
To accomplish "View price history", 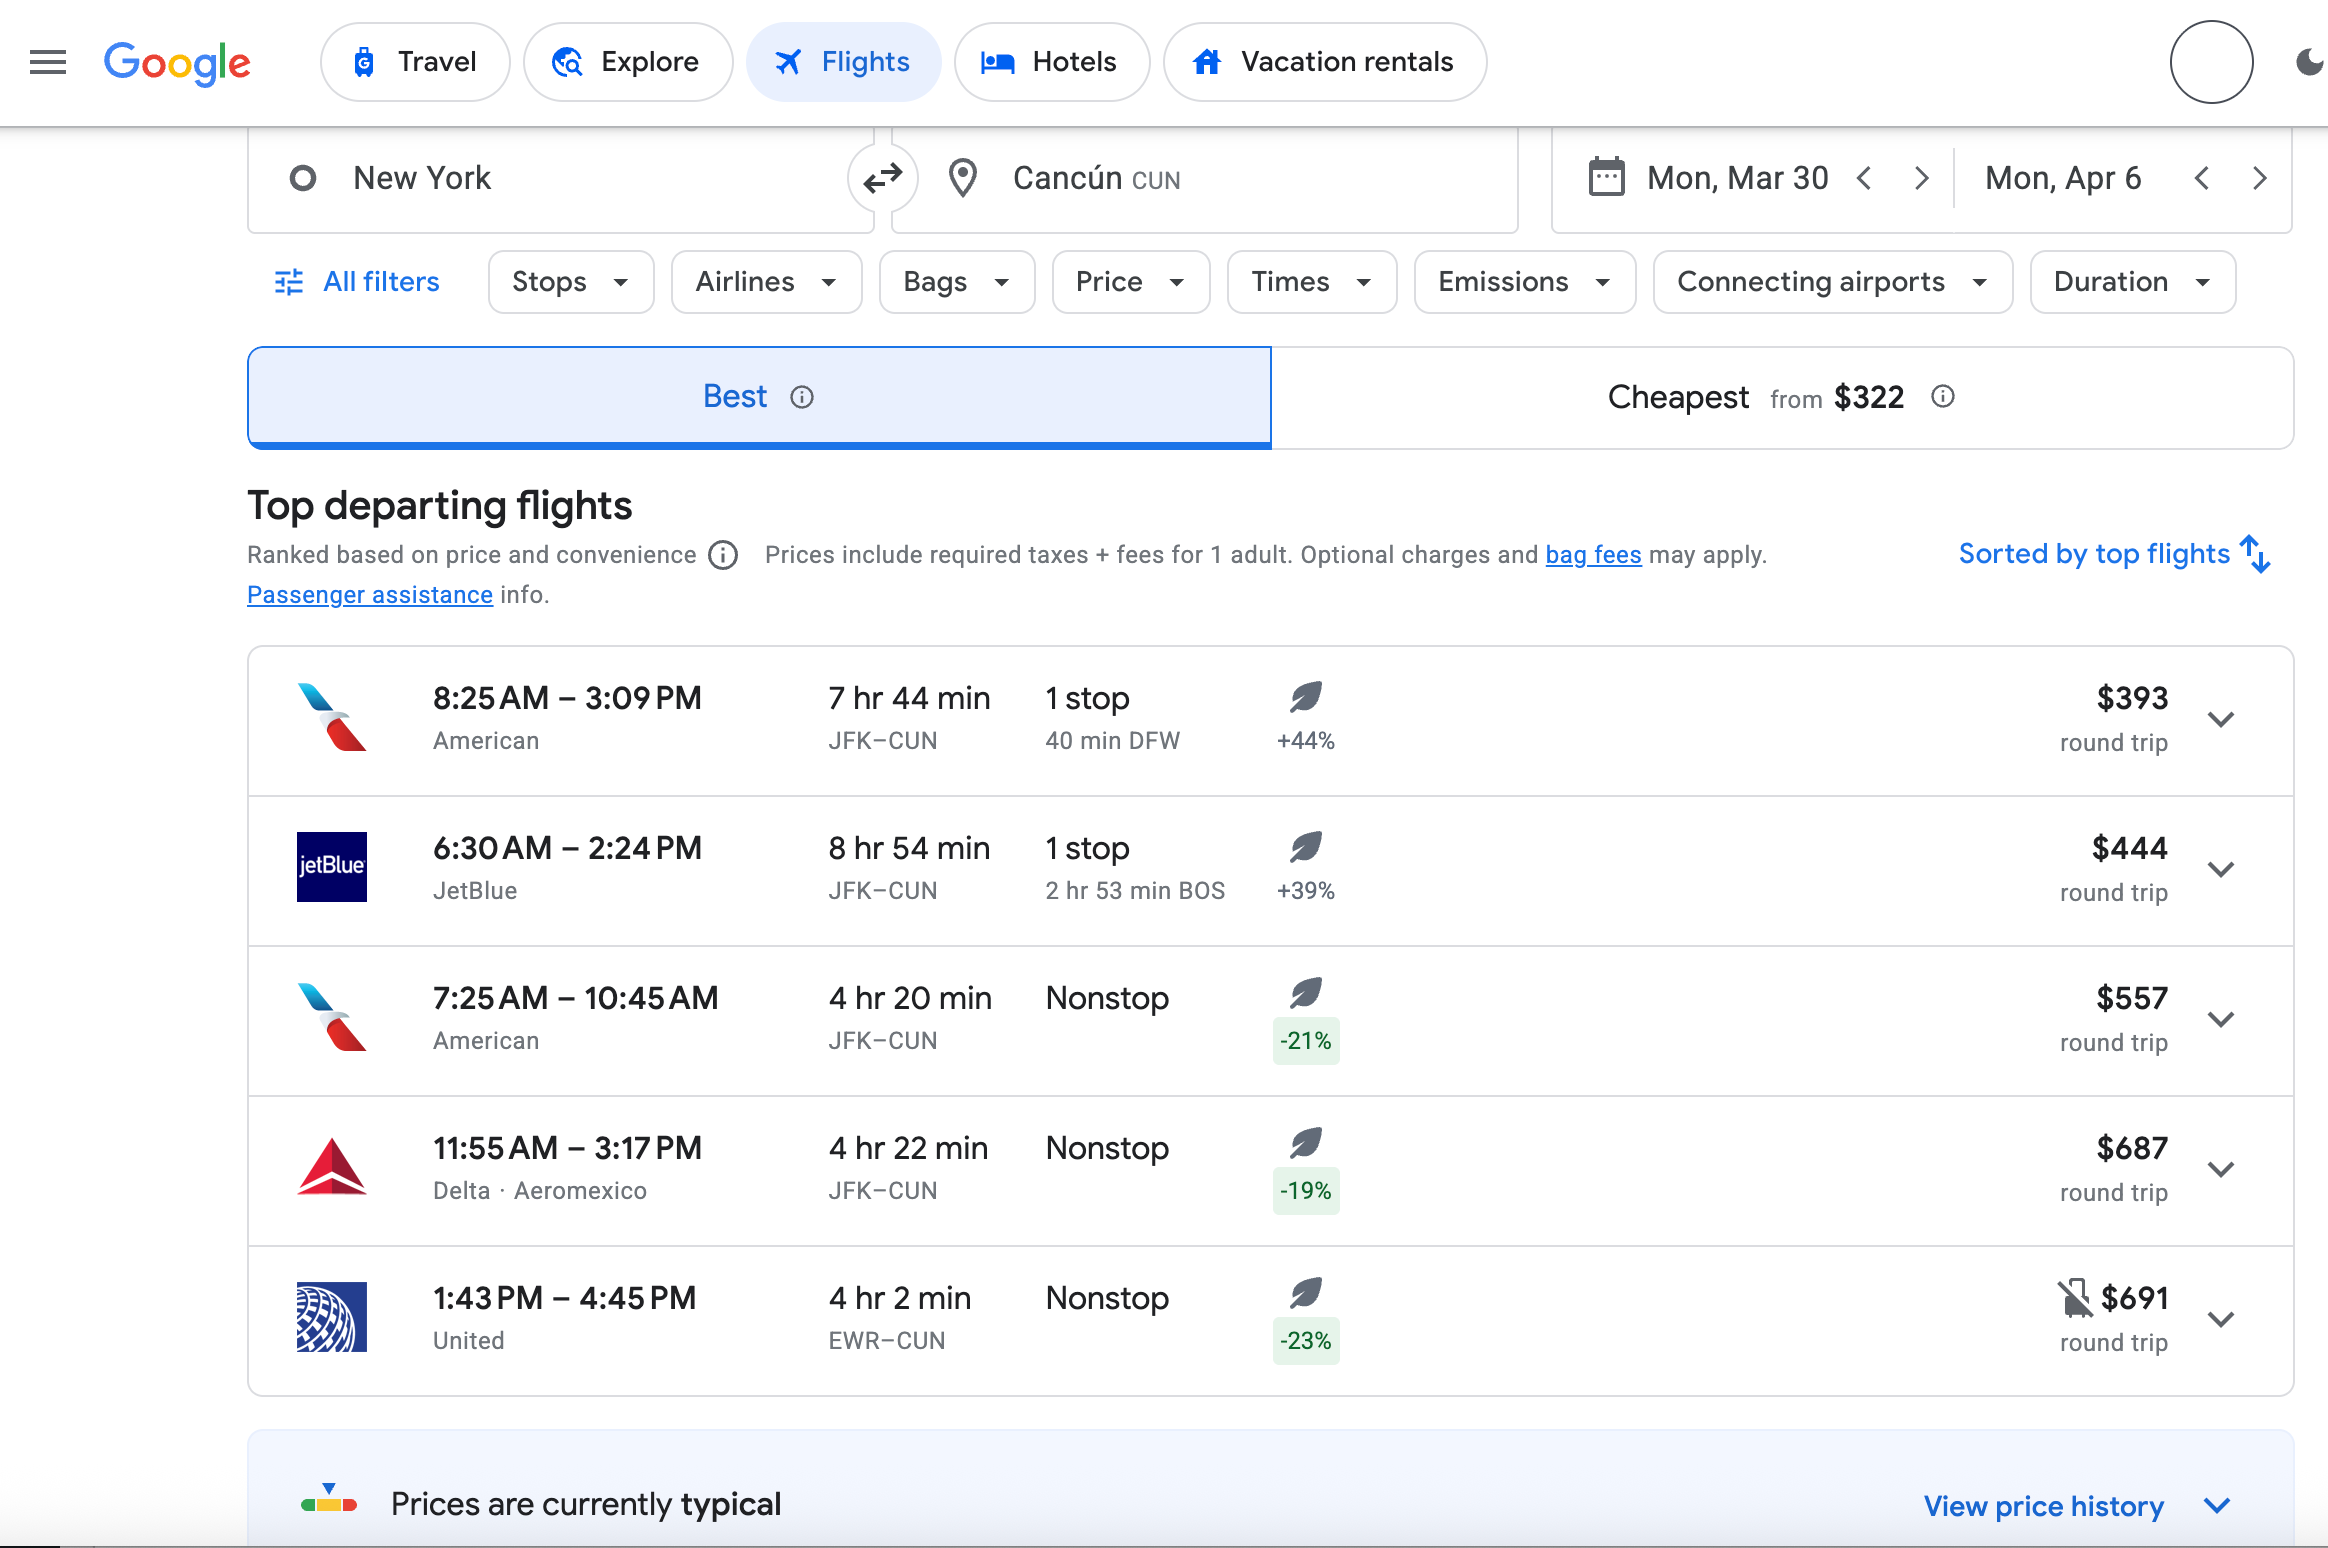I will click(2043, 1505).
